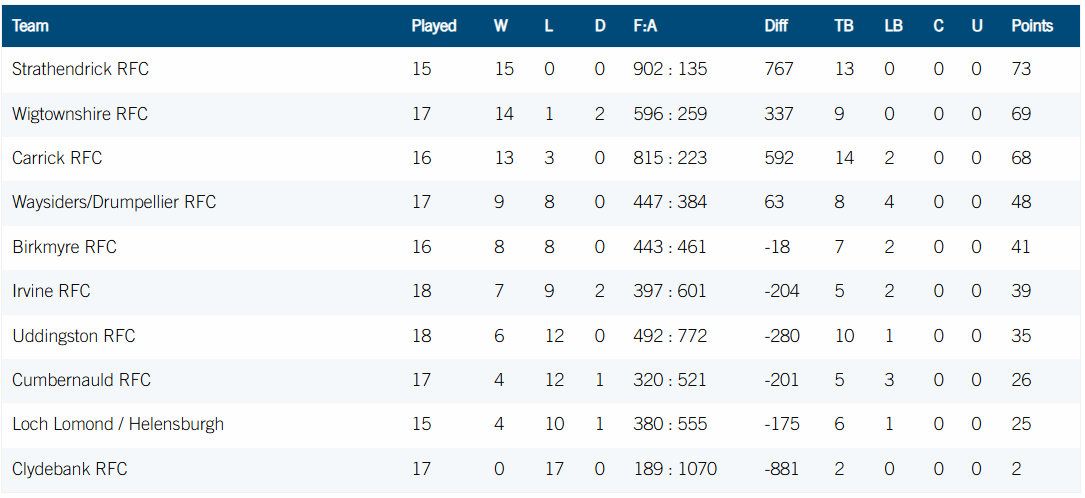The width and height of the screenshot is (1085, 498).
Task: Select Birkmyre RFC team name
Action: [x=64, y=247]
